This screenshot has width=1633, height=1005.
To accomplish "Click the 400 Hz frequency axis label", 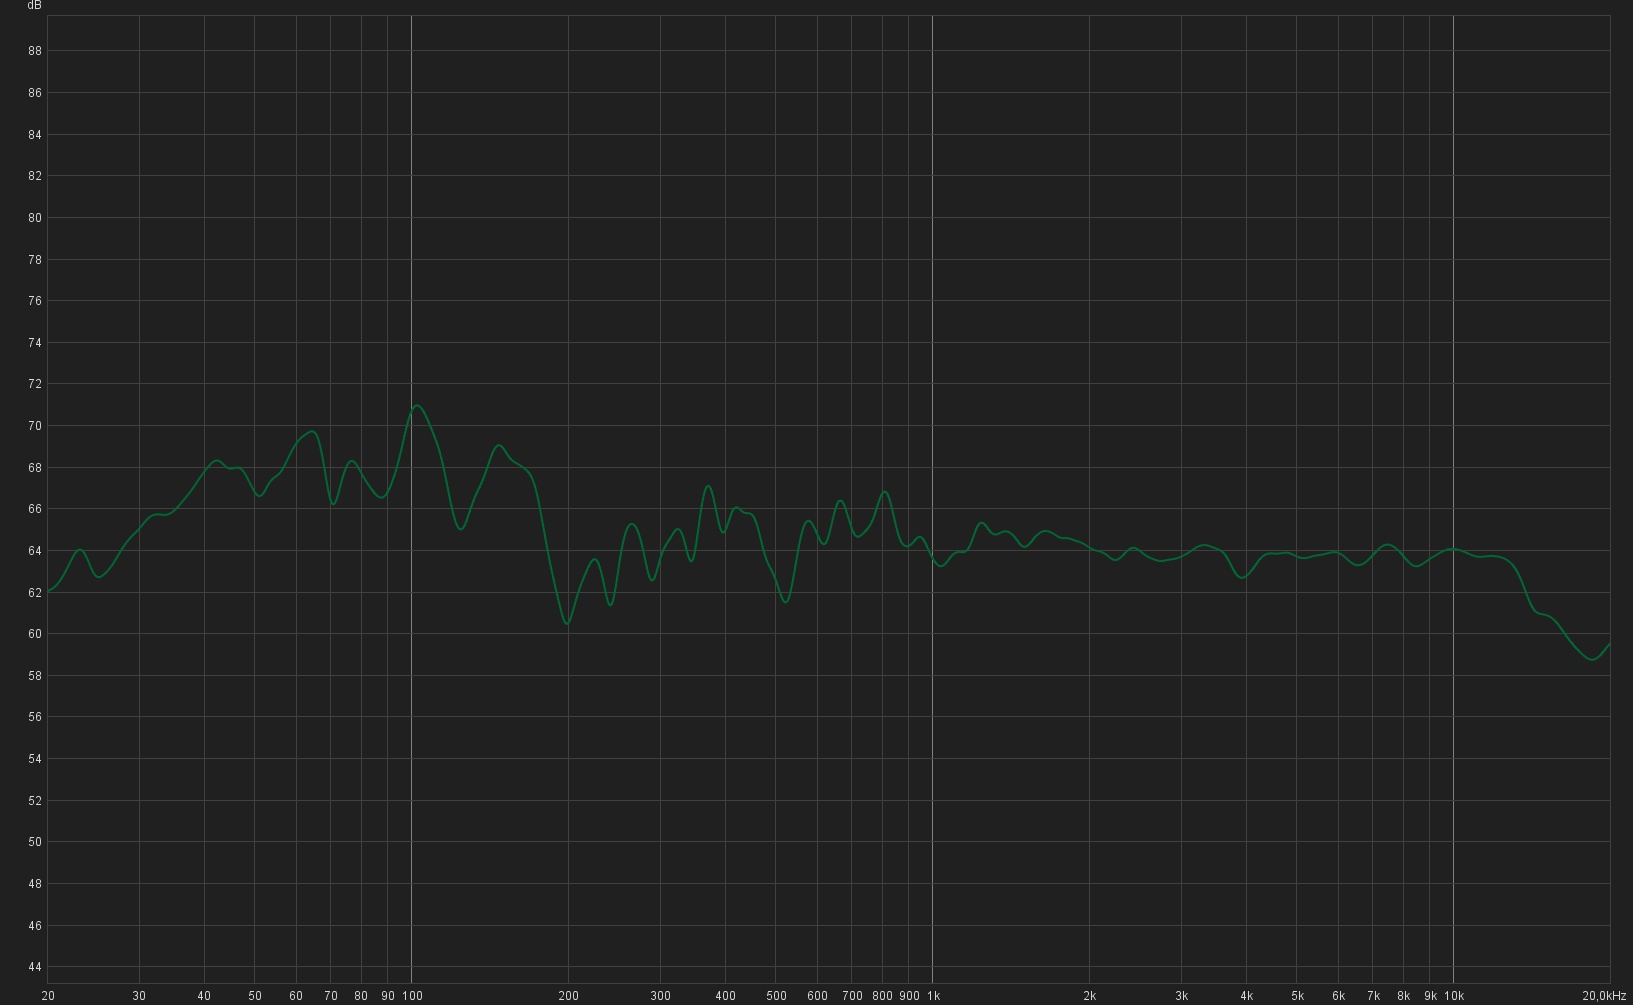I will tap(726, 996).
